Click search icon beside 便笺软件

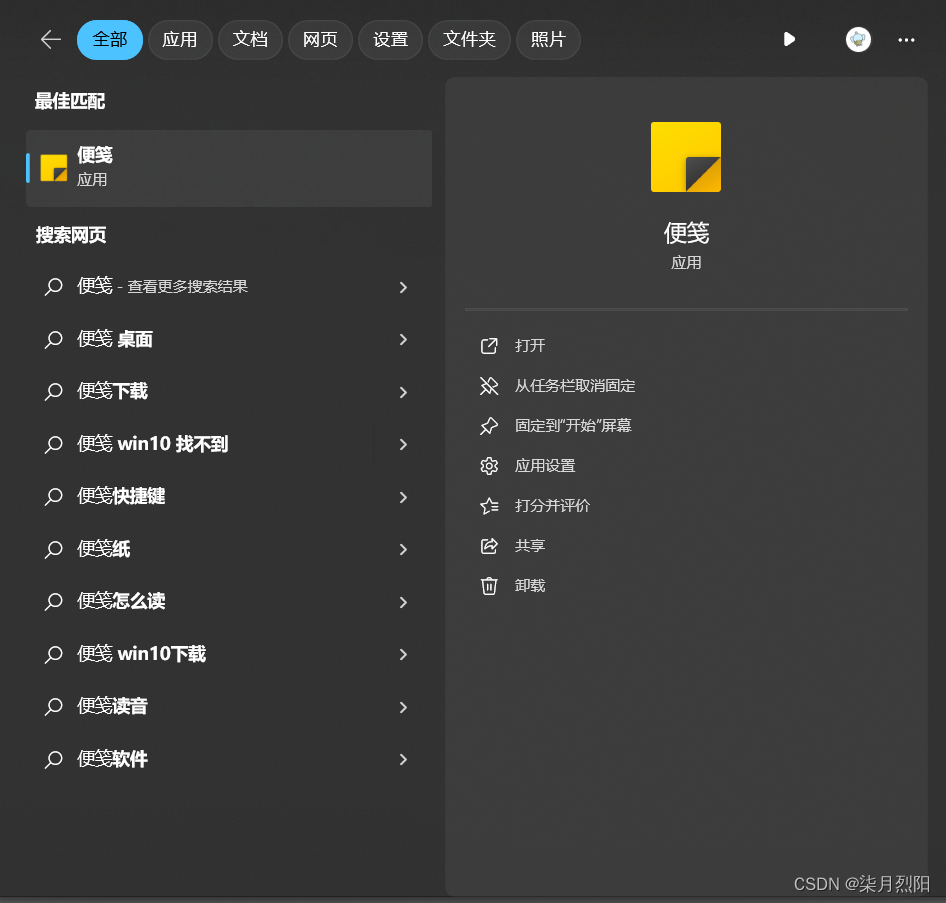pyautogui.click(x=54, y=759)
